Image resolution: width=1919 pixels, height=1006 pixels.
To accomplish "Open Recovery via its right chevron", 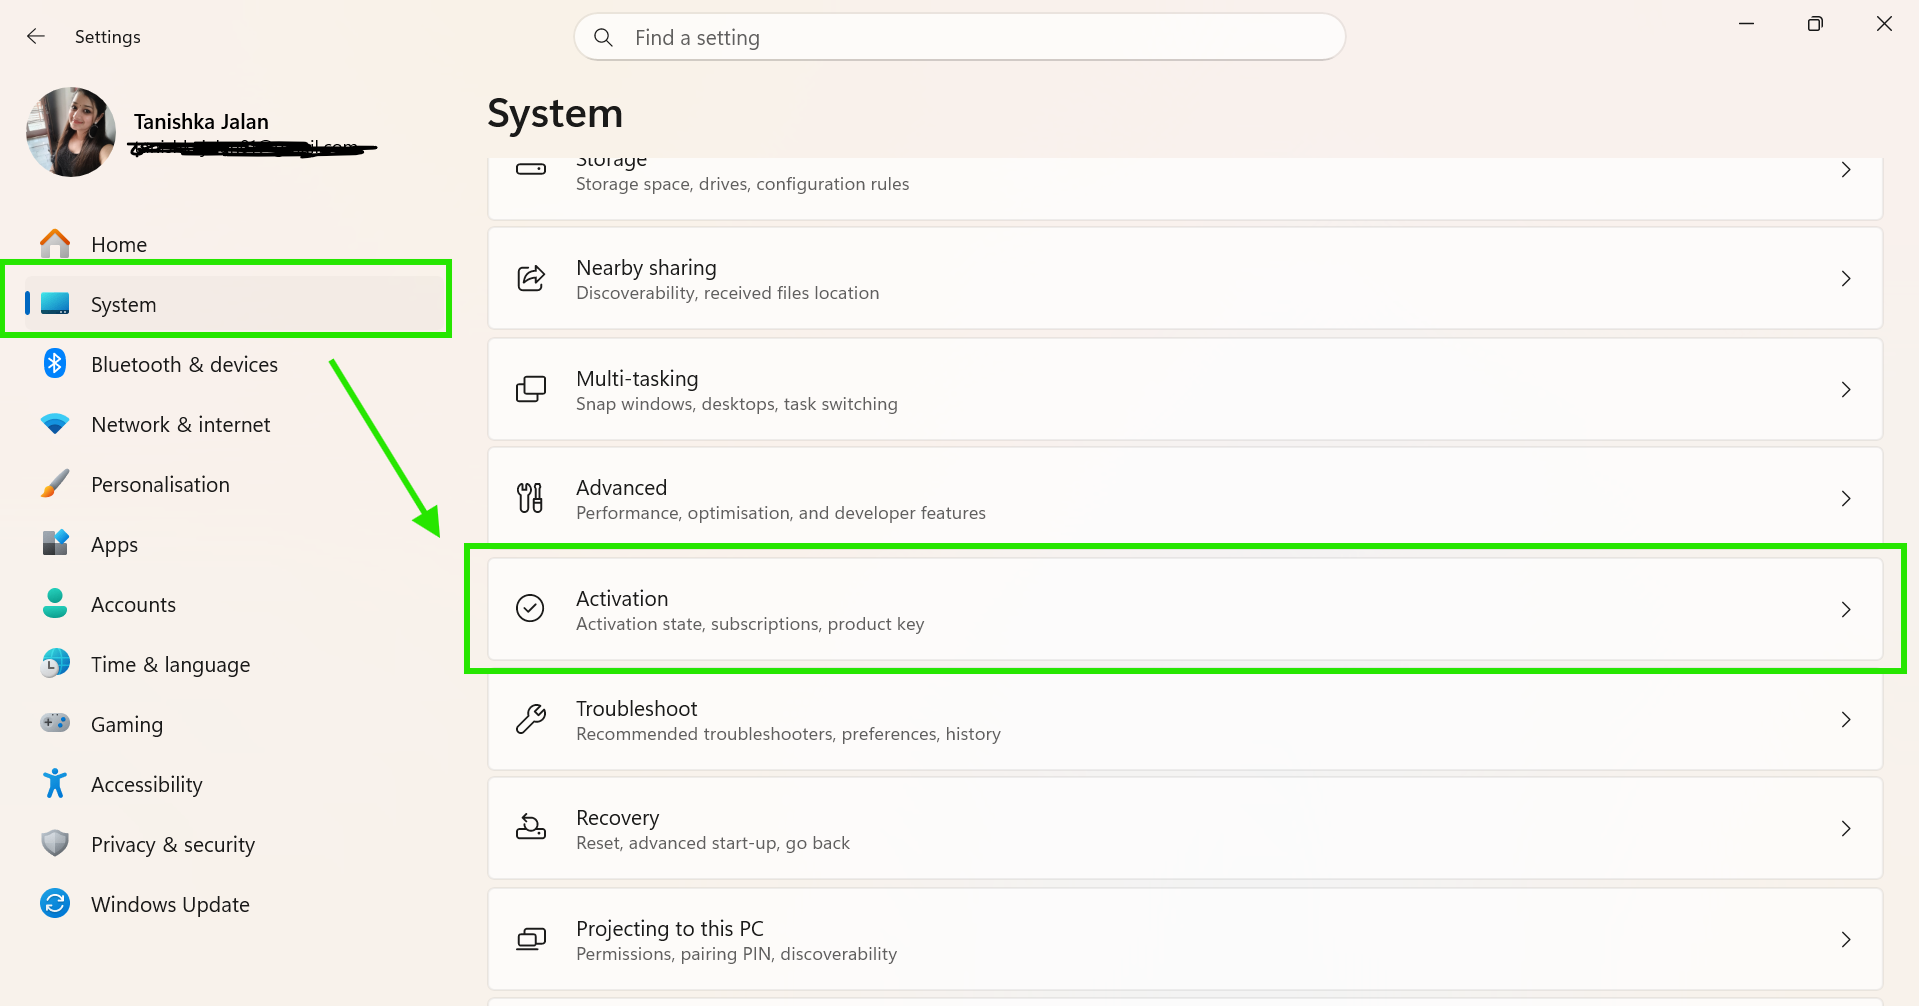I will (x=1846, y=829).
